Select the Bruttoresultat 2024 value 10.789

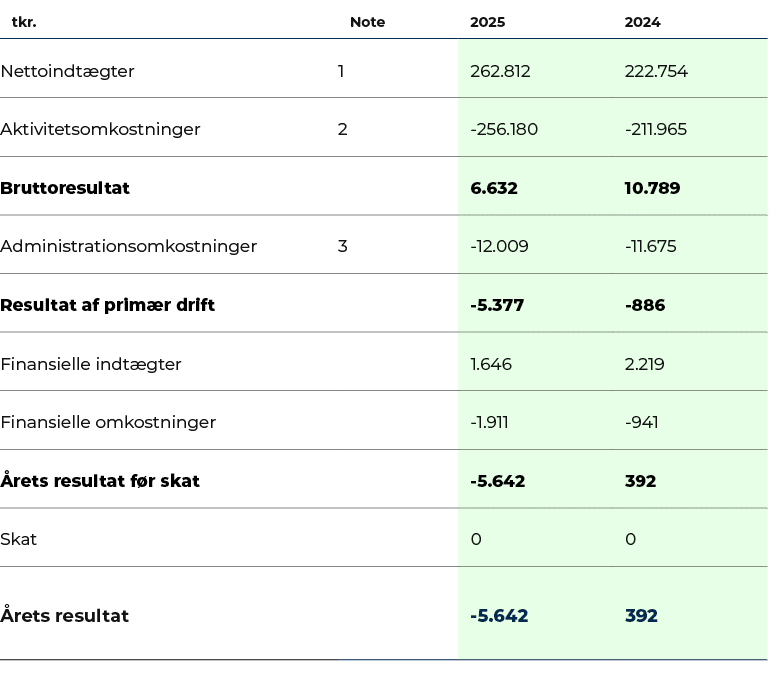(652, 188)
